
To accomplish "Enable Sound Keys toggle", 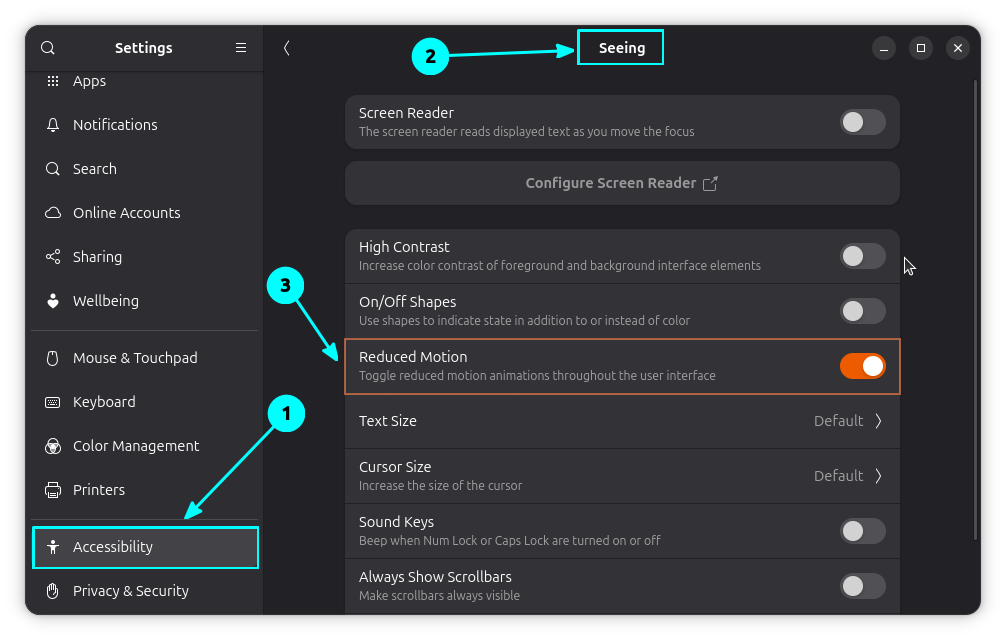I will (862, 531).
